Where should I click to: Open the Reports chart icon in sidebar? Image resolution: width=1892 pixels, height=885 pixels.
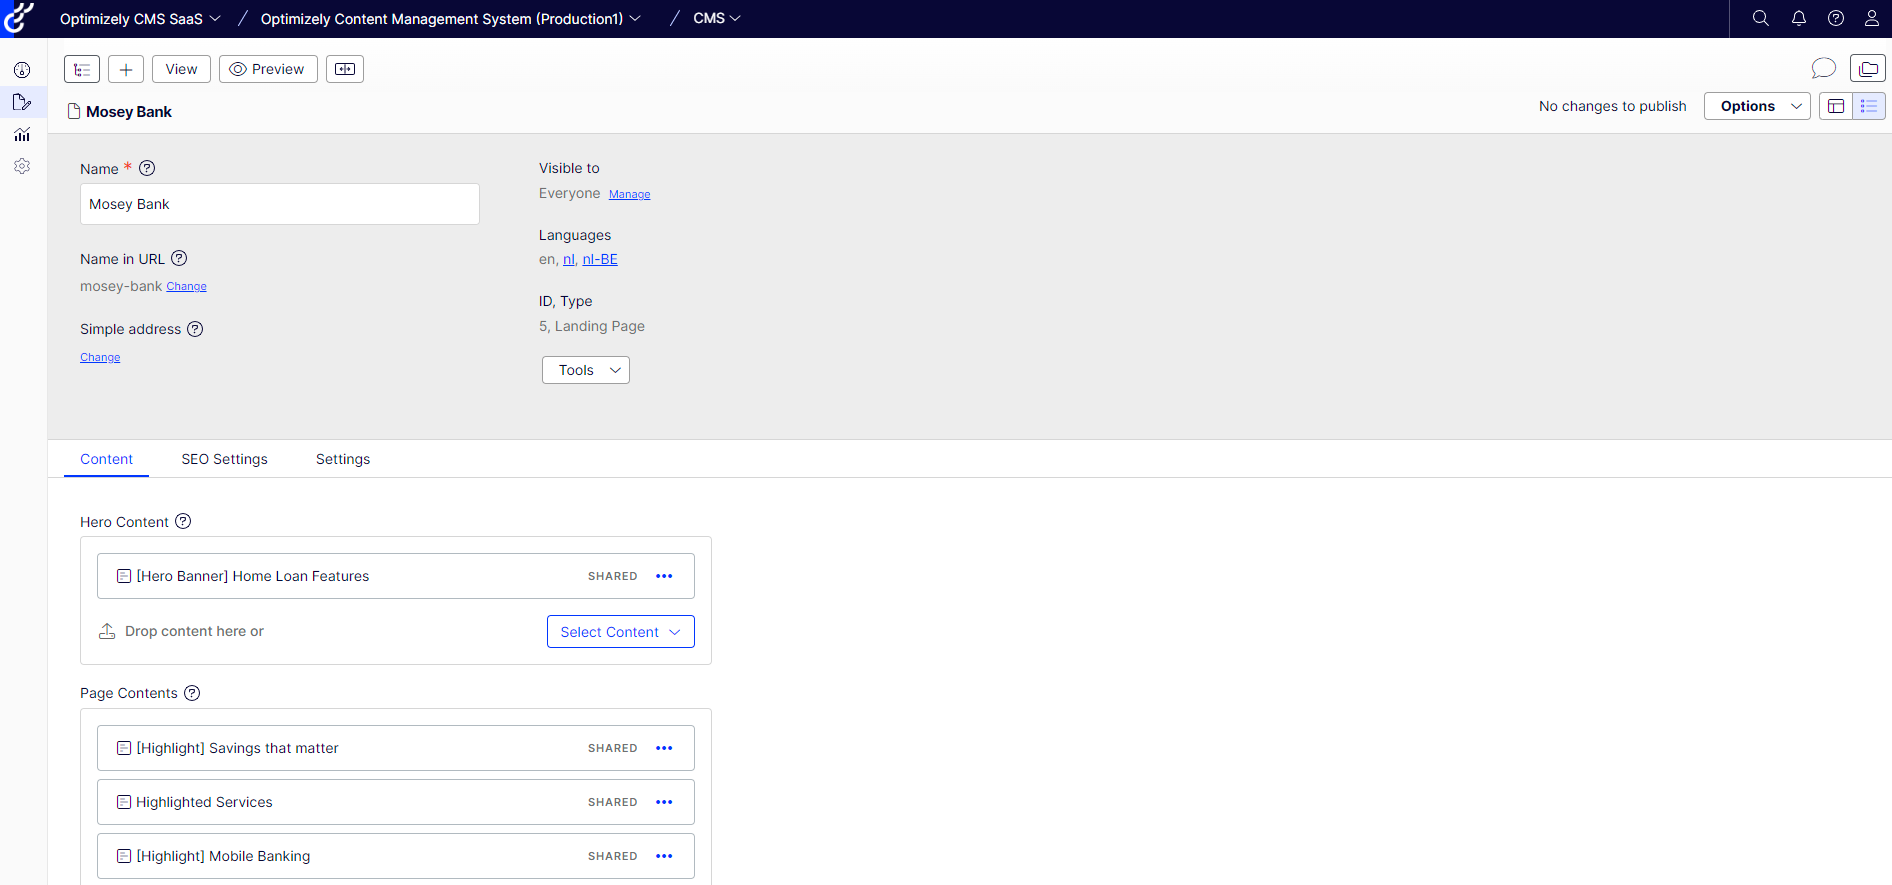(x=22, y=134)
